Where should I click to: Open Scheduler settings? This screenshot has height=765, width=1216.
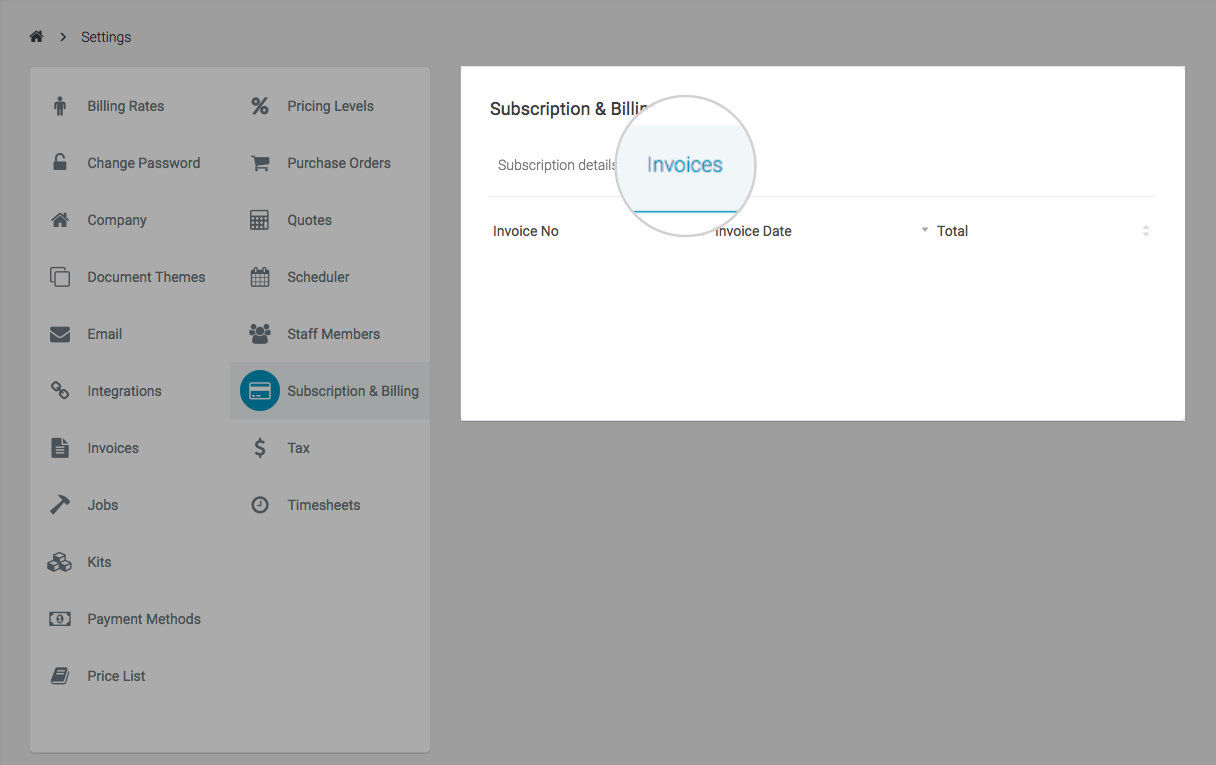318,277
